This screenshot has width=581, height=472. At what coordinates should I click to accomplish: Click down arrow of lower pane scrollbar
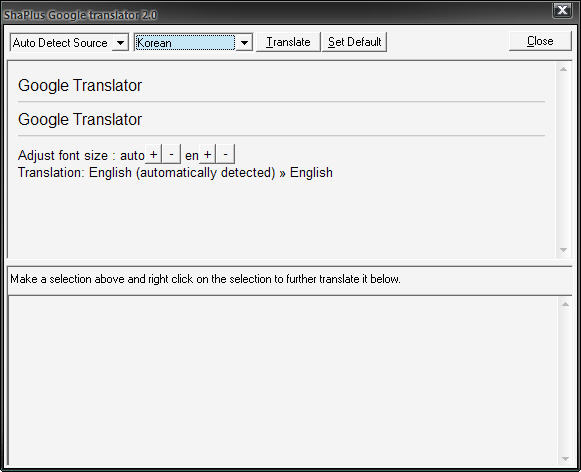click(565, 459)
